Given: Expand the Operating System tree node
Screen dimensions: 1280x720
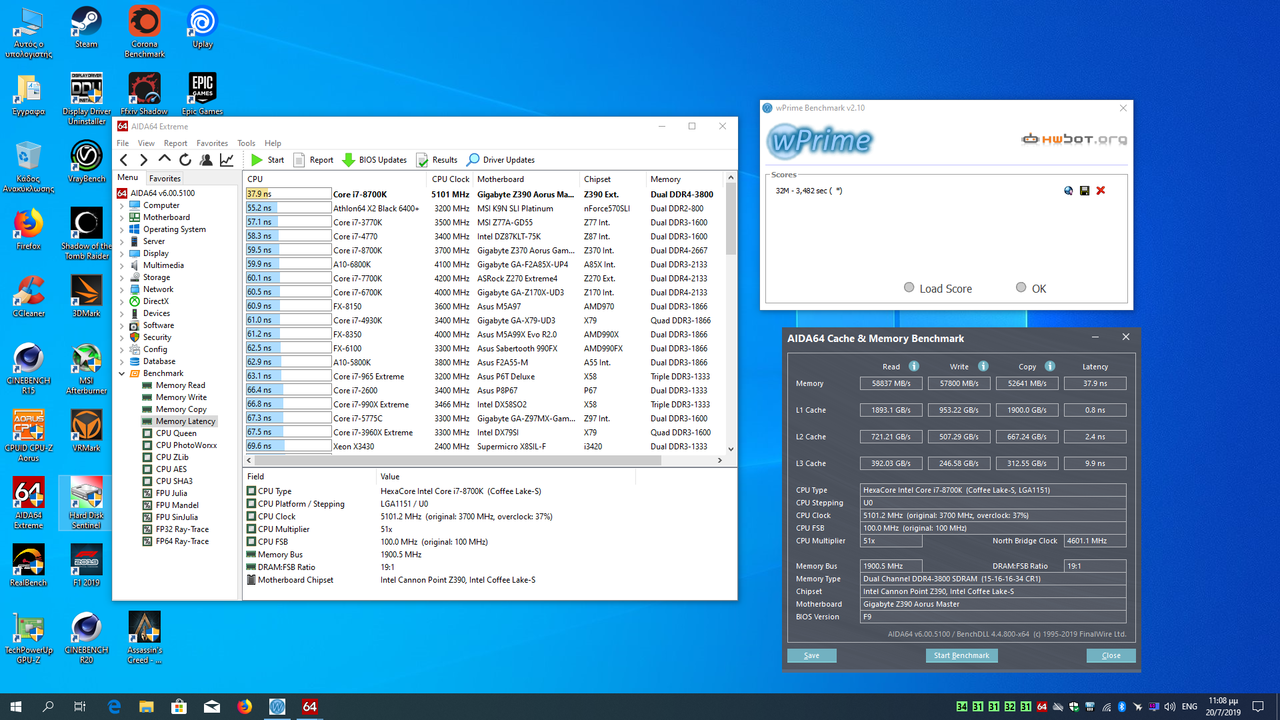Looking at the screenshot, I should [123, 229].
